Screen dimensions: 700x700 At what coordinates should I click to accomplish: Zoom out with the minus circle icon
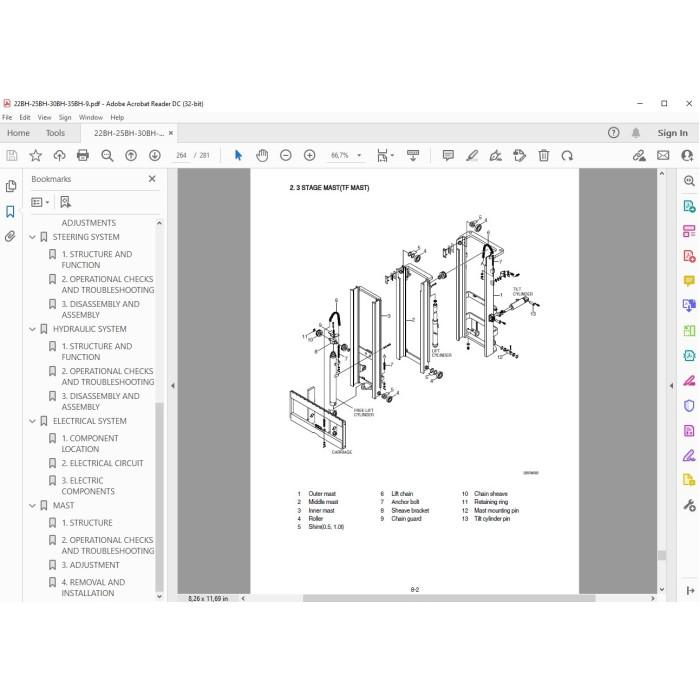(x=286, y=155)
